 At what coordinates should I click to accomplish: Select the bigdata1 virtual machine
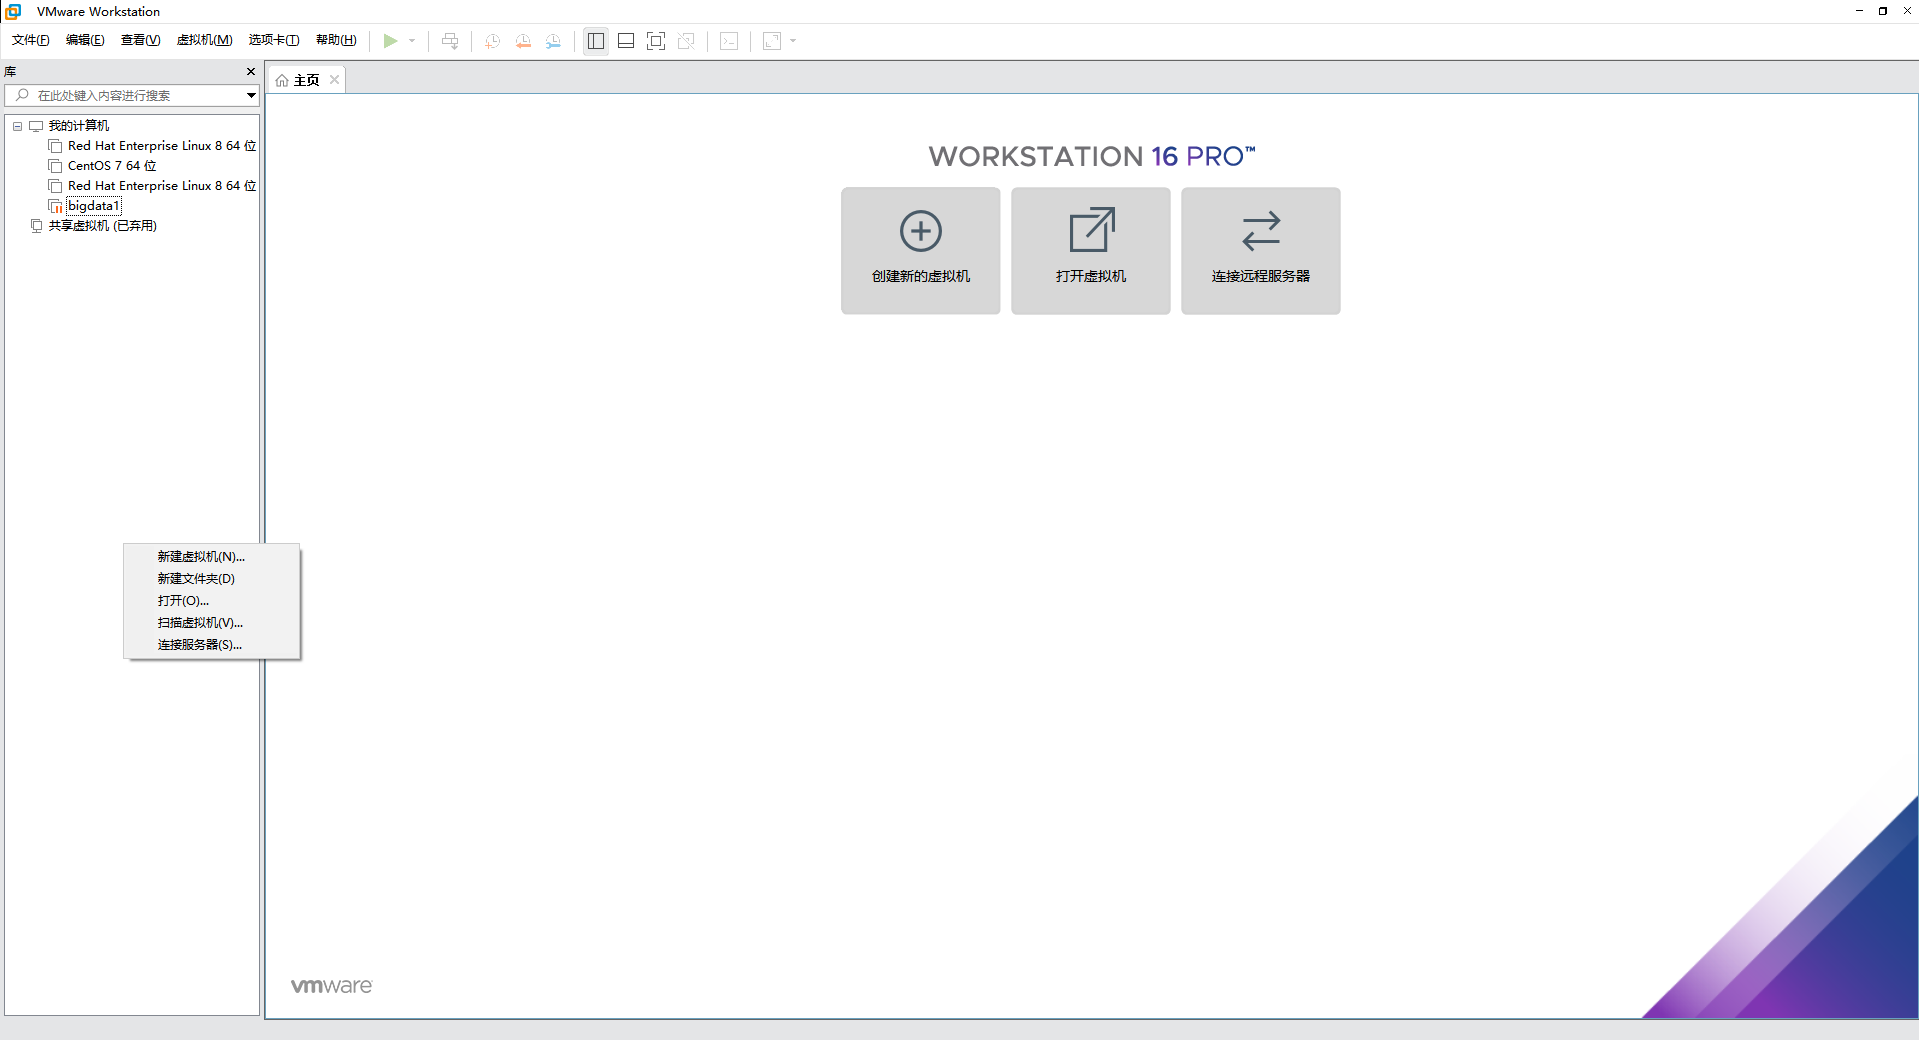92,205
